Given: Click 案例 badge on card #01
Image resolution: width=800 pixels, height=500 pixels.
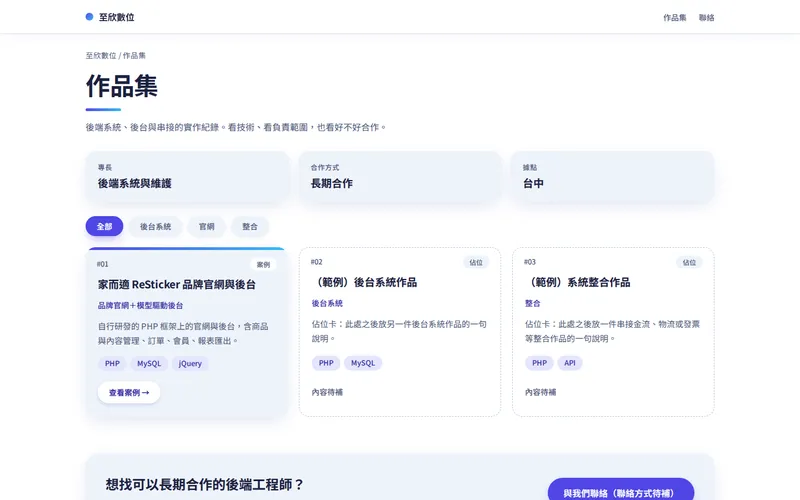Looking at the screenshot, I should 263,265.
